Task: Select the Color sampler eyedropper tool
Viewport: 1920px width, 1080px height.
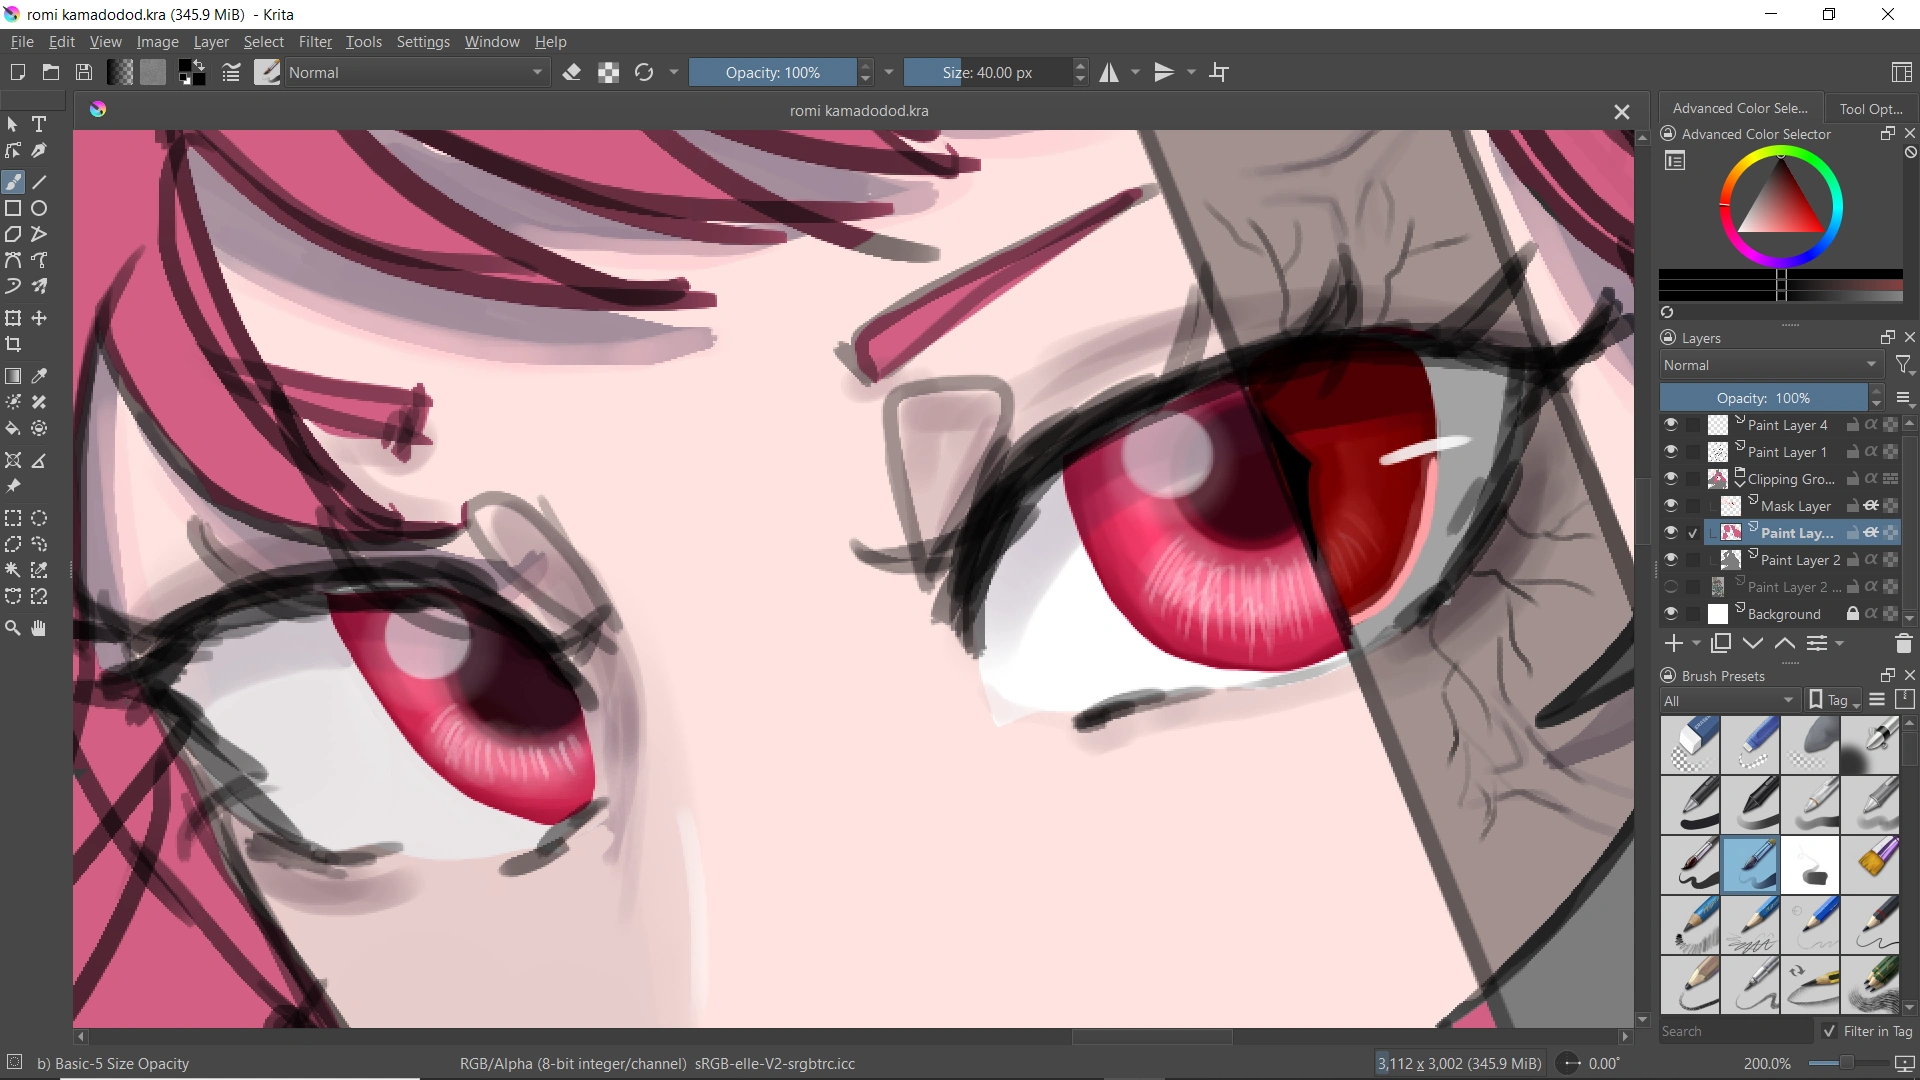Action: pyautogui.click(x=39, y=376)
